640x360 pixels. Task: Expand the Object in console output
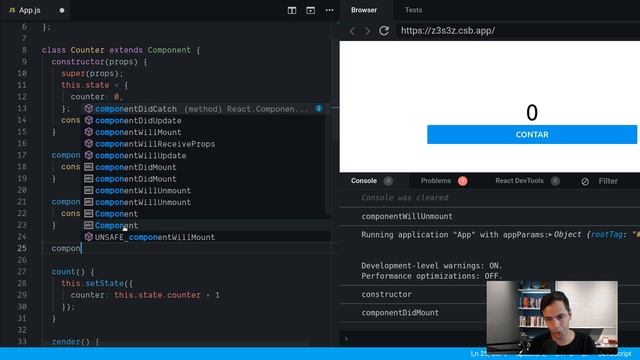[x=551, y=235]
